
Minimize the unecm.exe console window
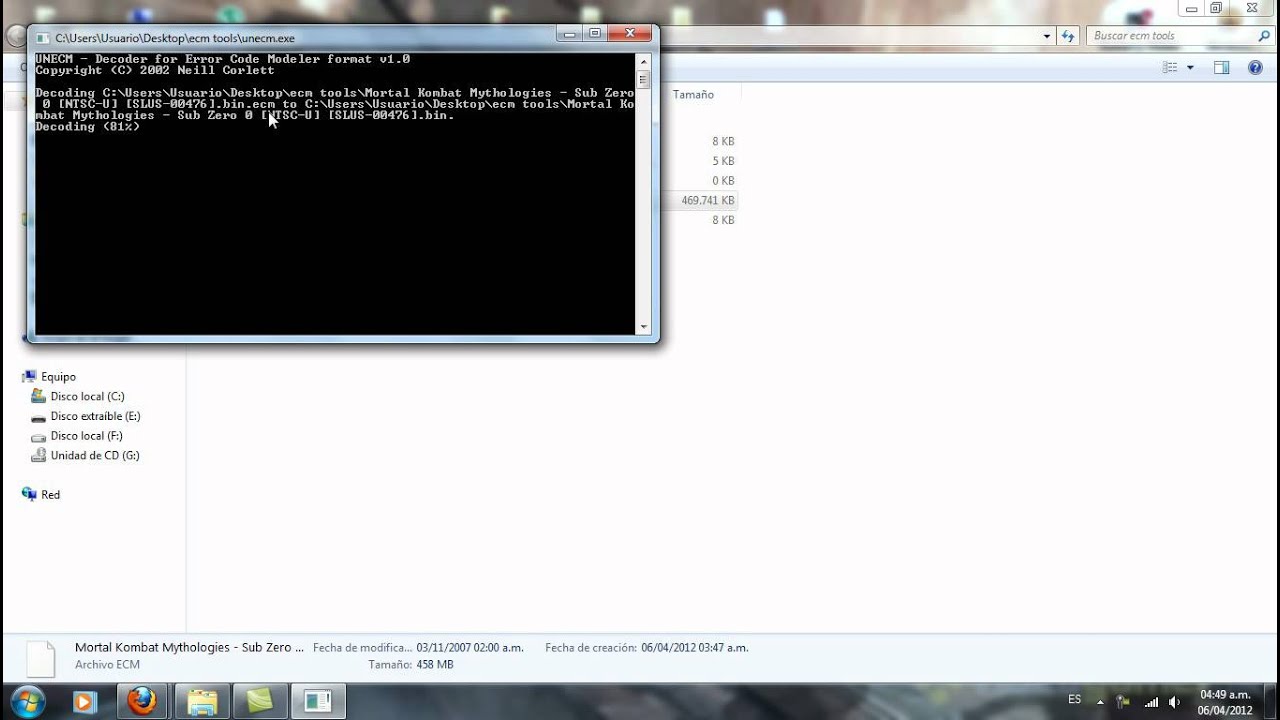(569, 33)
